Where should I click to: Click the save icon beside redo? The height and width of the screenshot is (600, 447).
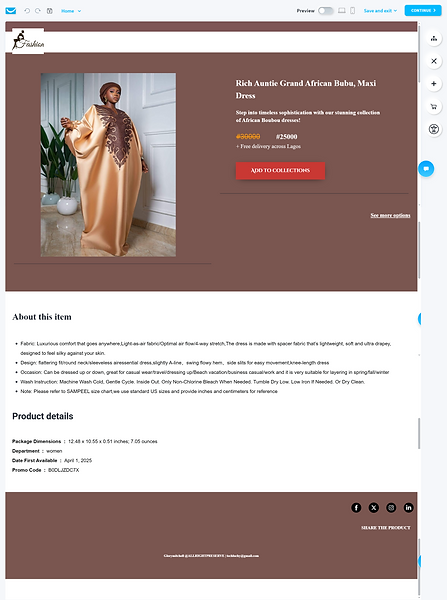[50, 11]
